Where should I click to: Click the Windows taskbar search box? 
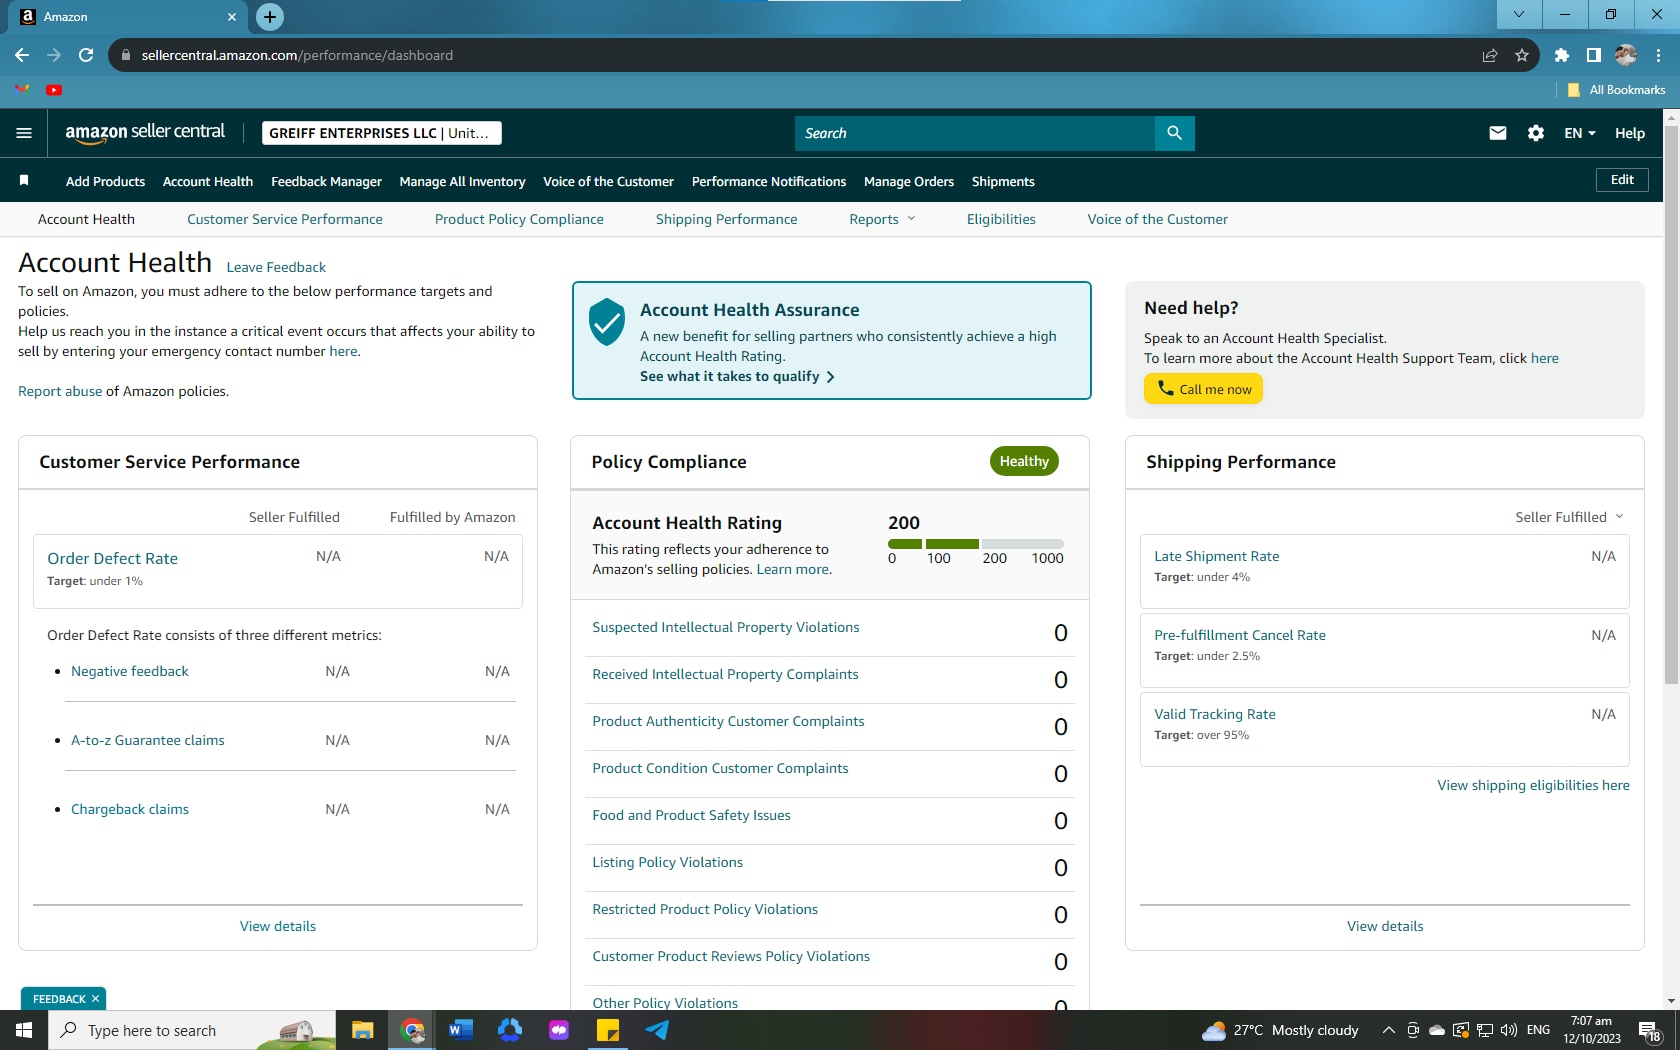click(192, 1030)
